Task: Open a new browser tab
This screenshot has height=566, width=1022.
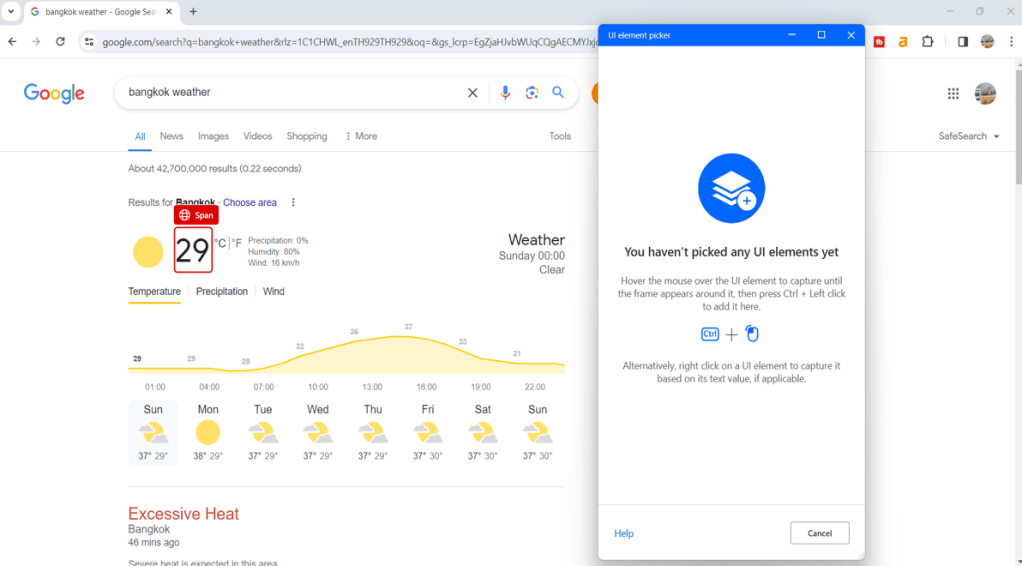Action: 193,12
